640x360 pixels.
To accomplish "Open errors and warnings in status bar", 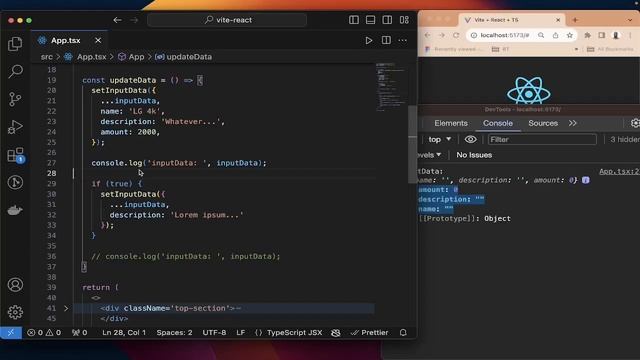I will (44, 333).
